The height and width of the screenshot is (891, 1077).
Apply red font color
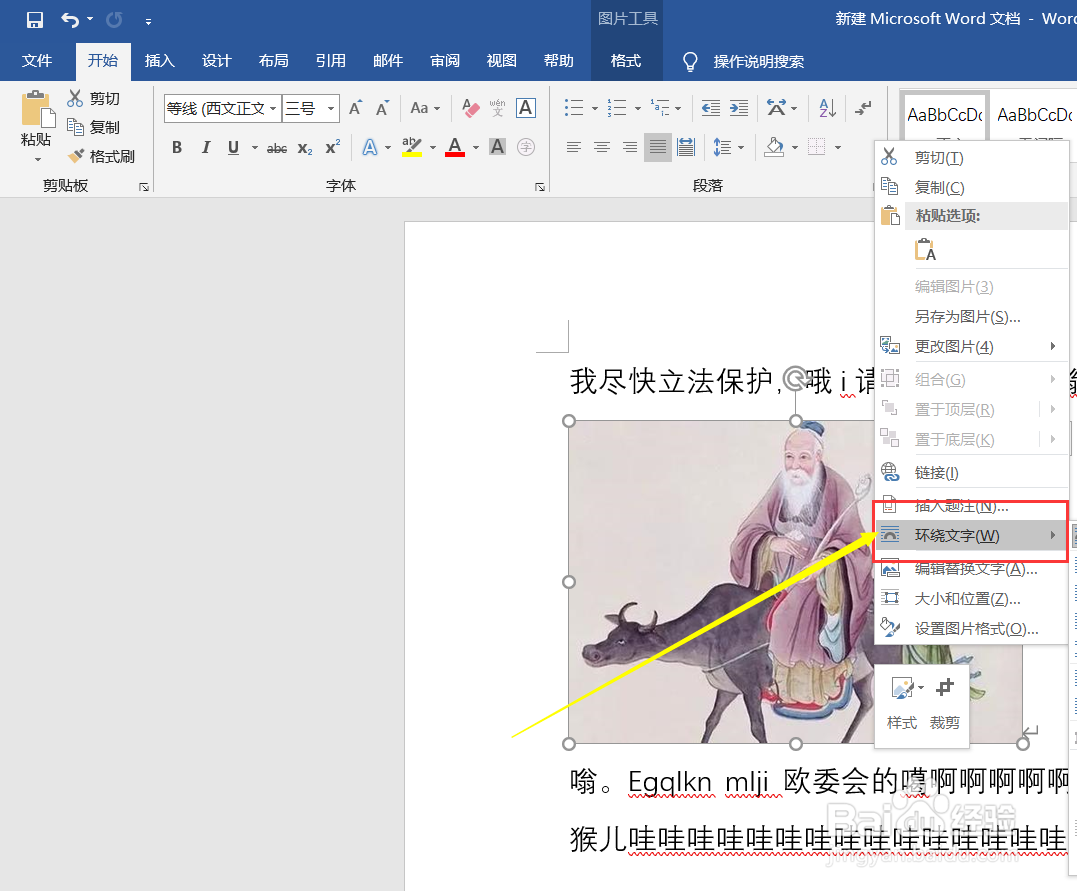coord(455,147)
